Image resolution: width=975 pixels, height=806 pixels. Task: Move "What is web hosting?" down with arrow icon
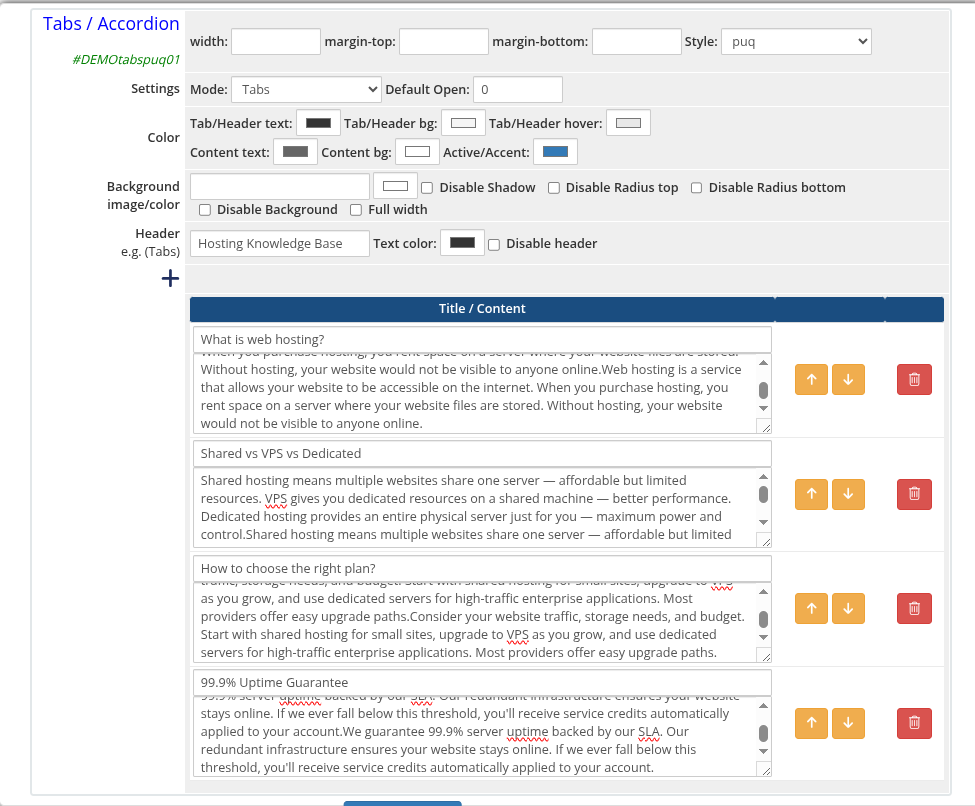click(848, 379)
